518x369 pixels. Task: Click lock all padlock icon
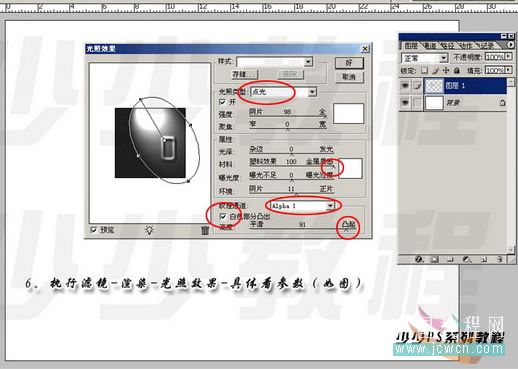[x=457, y=70]
